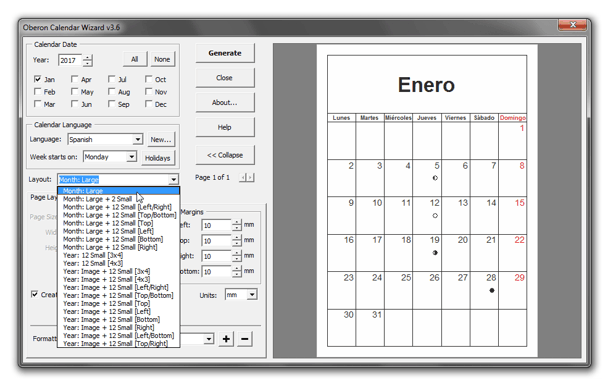Click the Year input field
Screen dimensions: 606x390
(x=70, y=60)
